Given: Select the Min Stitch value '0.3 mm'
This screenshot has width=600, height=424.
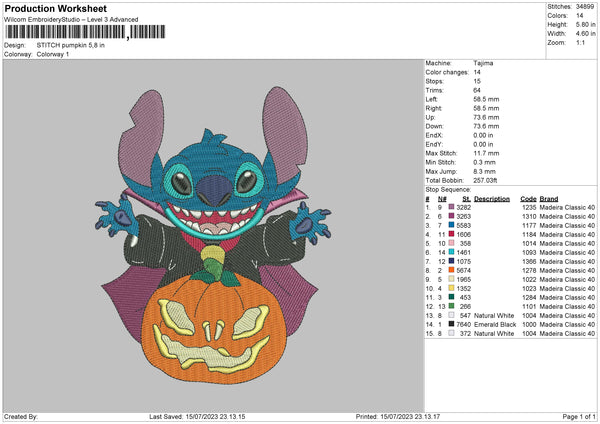Looking at the screenshot, I should pos(484,162).
